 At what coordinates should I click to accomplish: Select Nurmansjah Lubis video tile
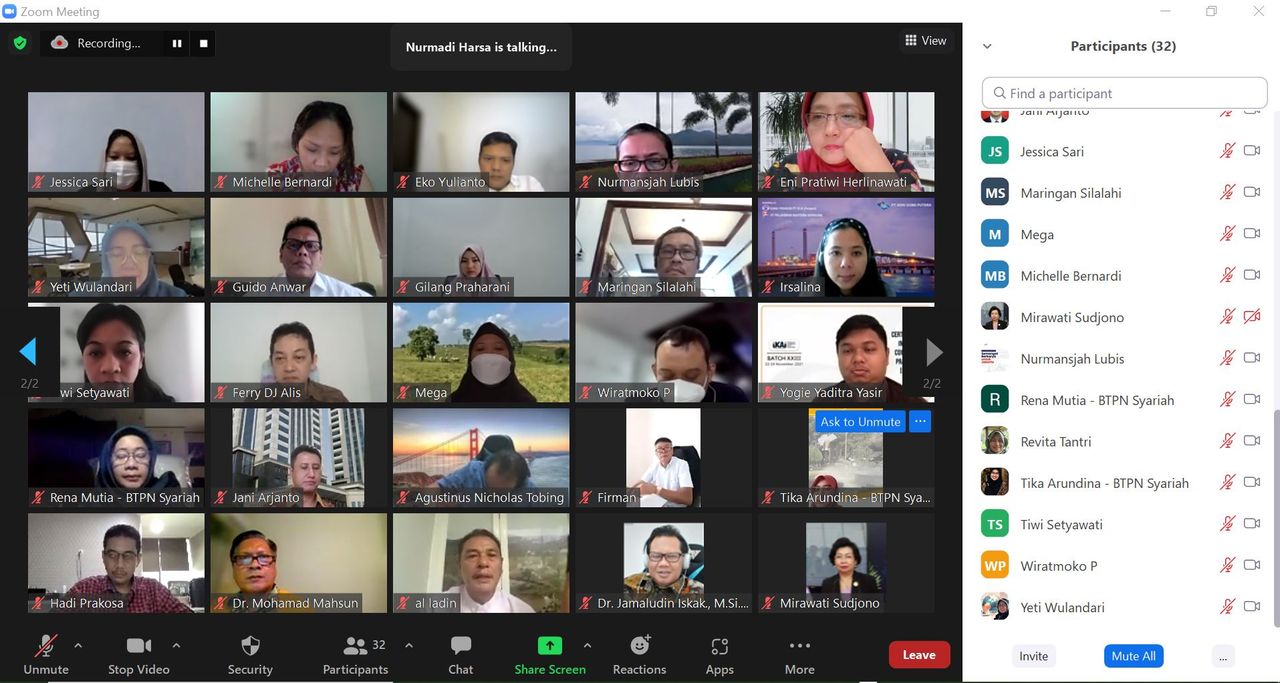pyautogui.click(x=663, y=142)
